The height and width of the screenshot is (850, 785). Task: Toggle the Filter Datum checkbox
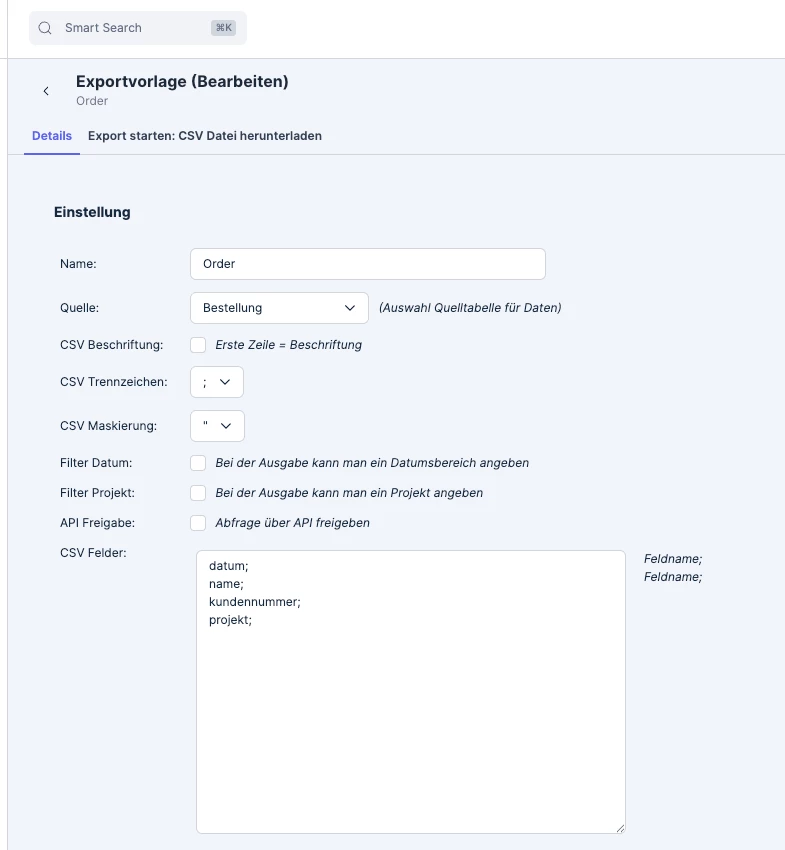tap(198, 463)
